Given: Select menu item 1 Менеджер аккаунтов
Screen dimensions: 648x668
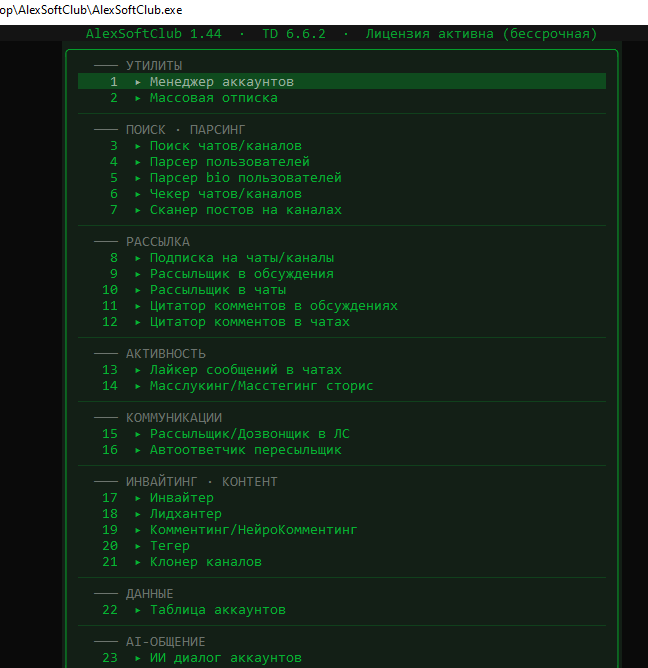Looking at the screenshot, I should (x=342, y=81).
